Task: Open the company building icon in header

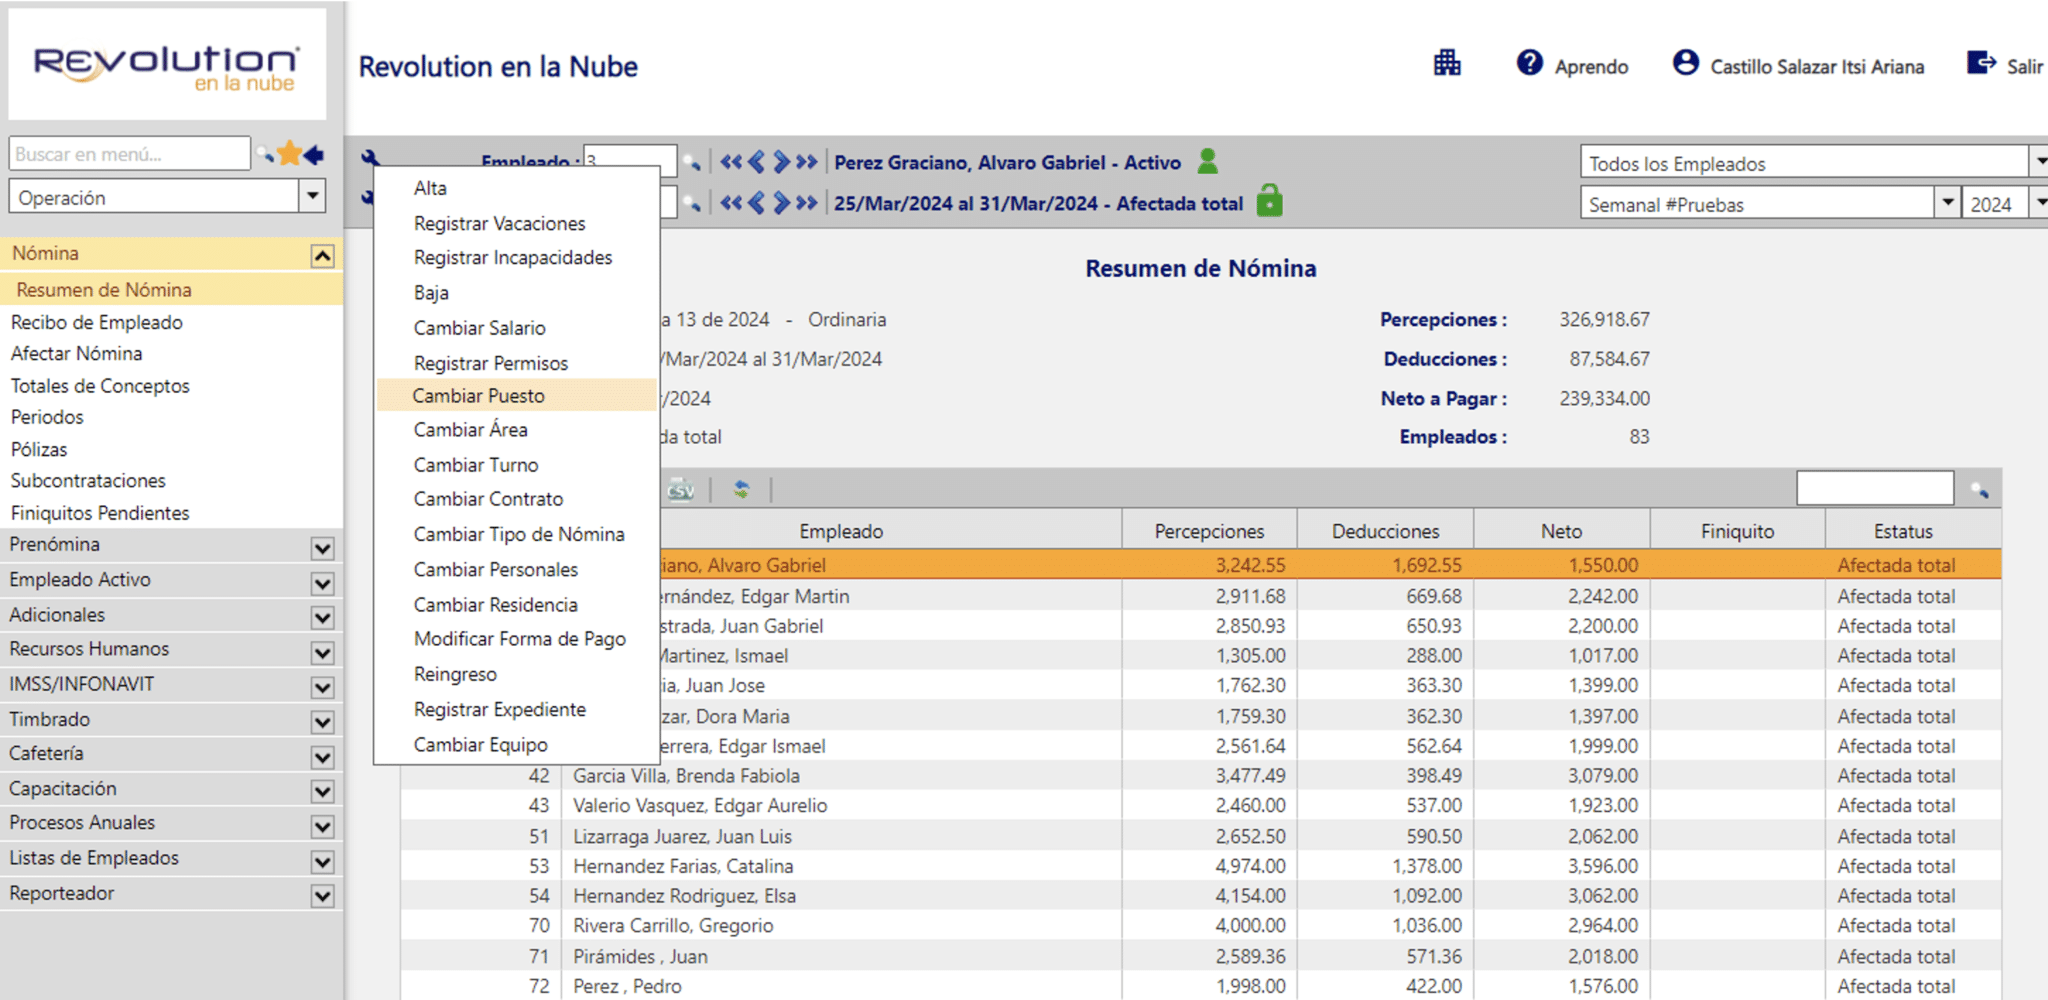Action: [1446, 64]
